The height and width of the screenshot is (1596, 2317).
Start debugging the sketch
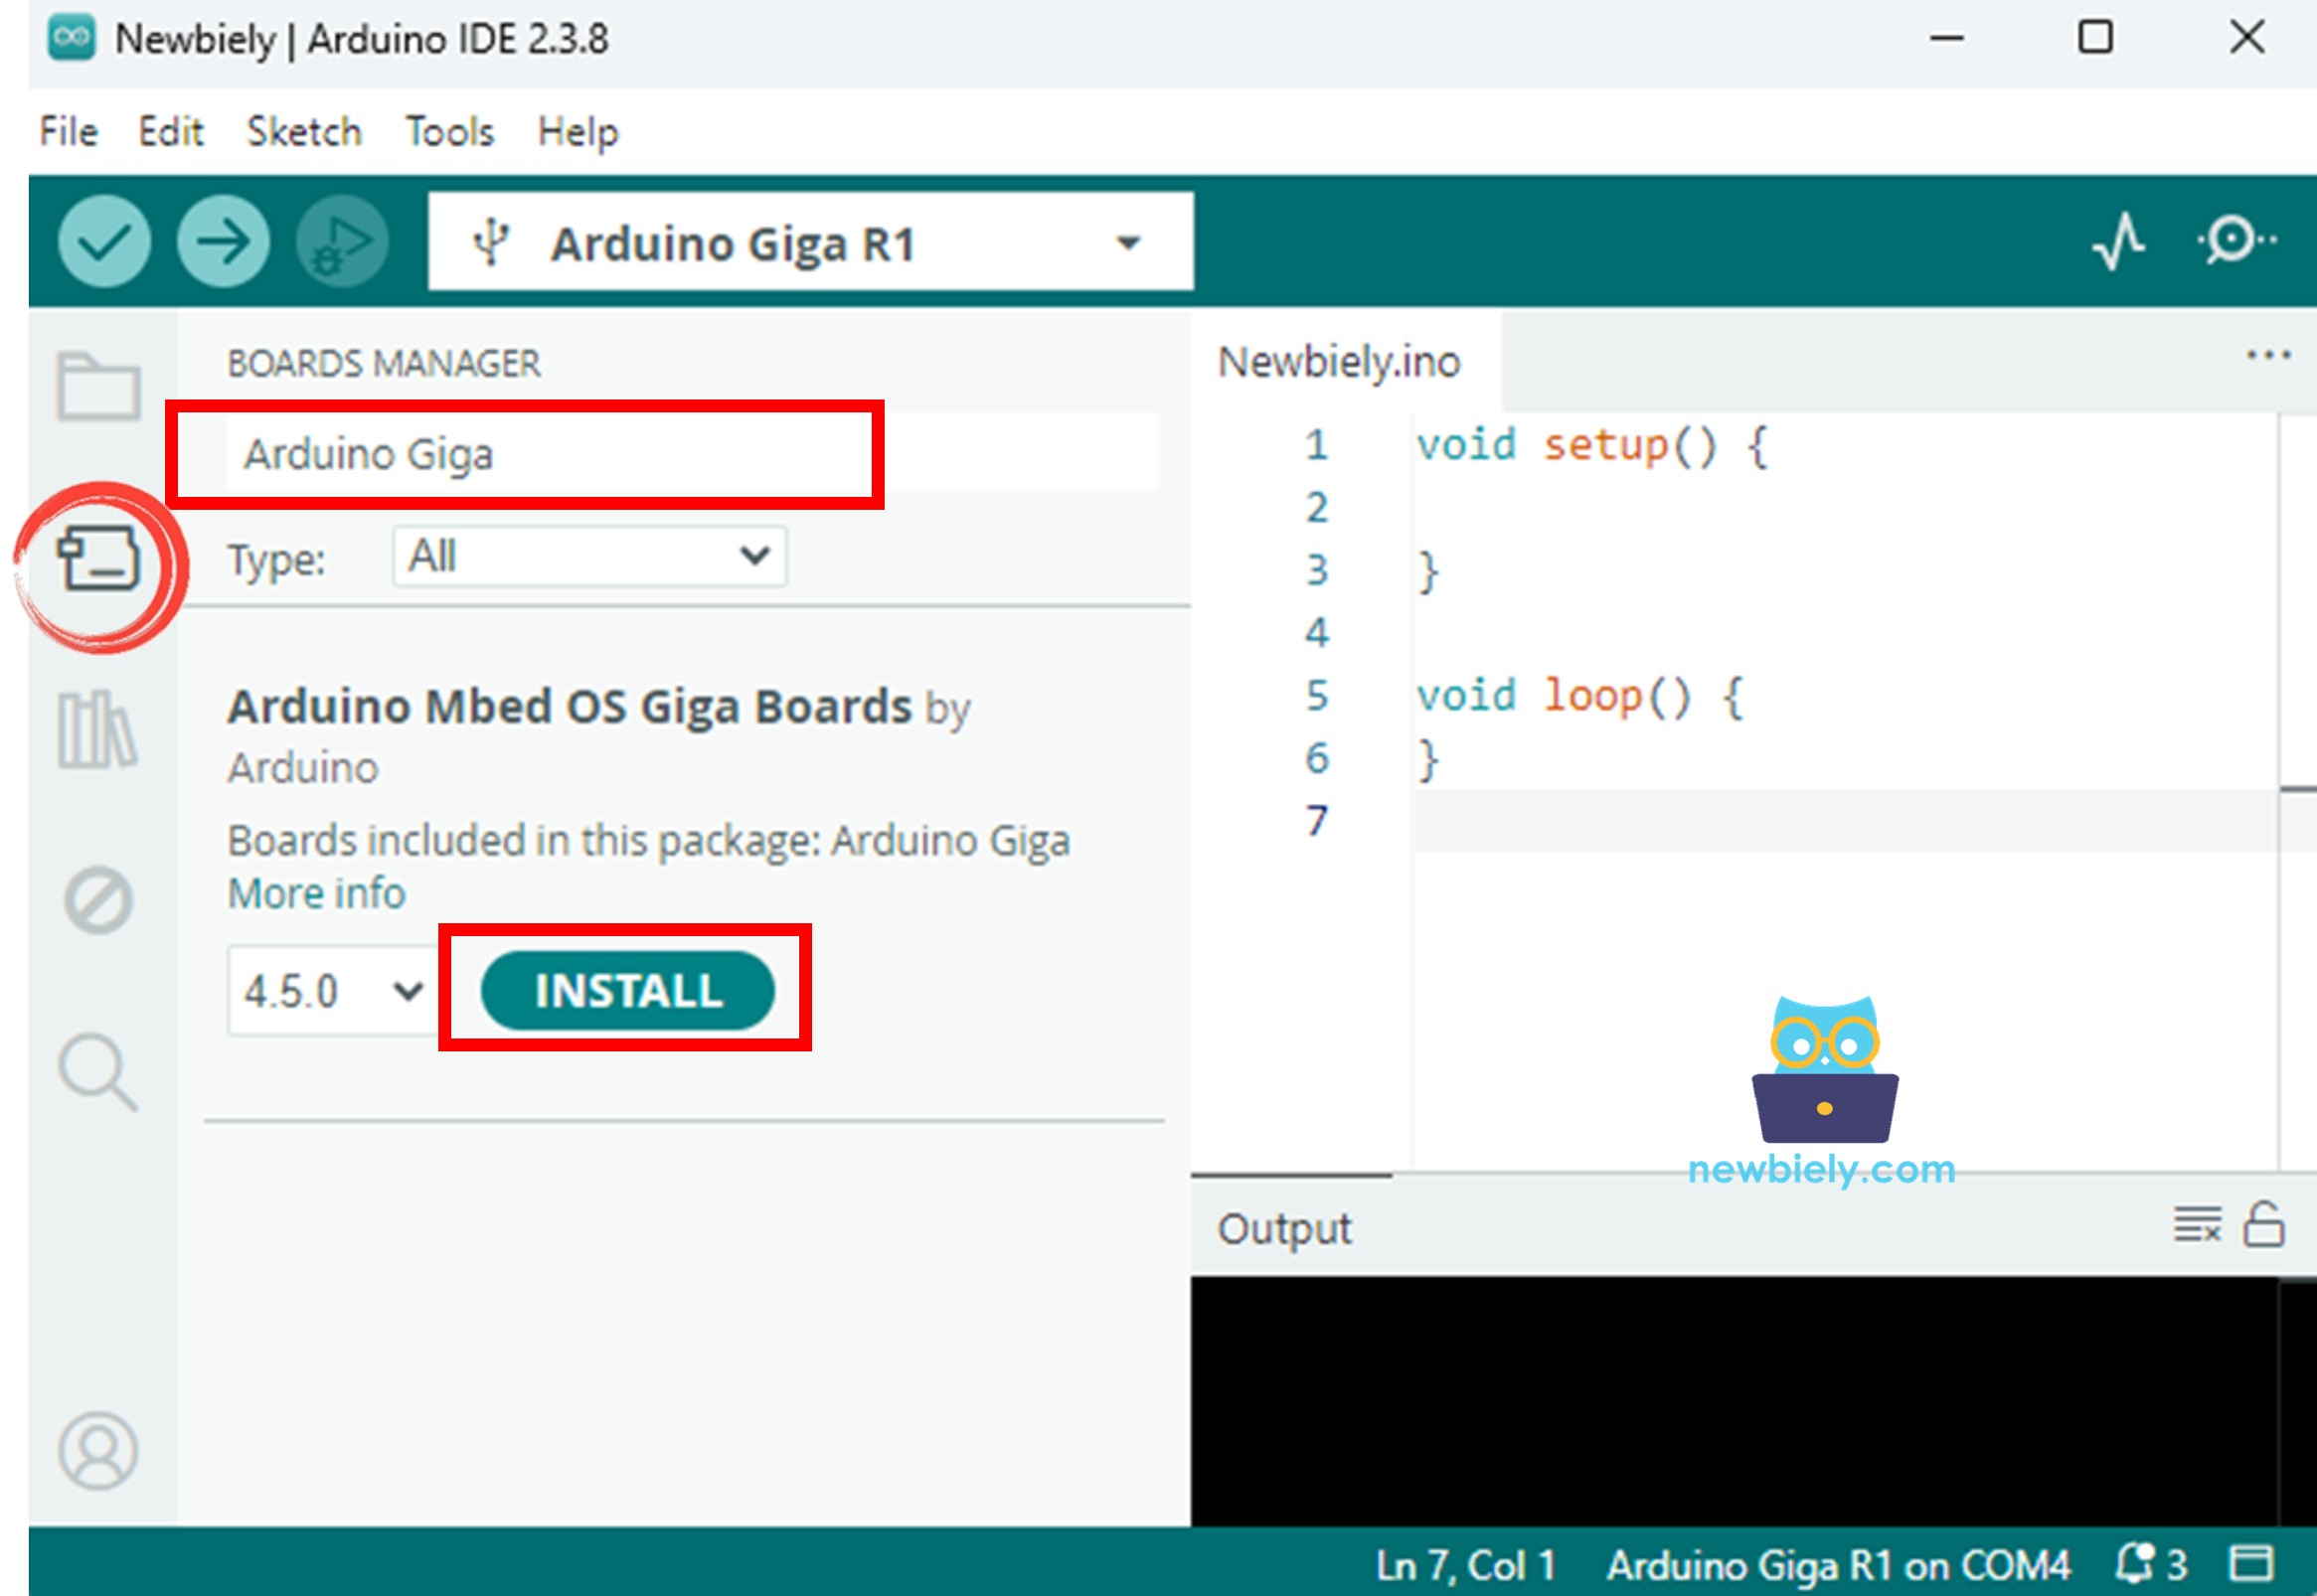pos(340,240)
